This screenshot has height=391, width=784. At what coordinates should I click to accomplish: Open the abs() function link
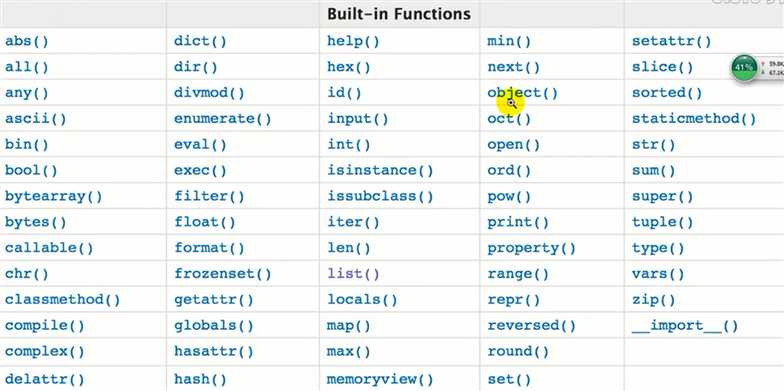pos(27,41)
